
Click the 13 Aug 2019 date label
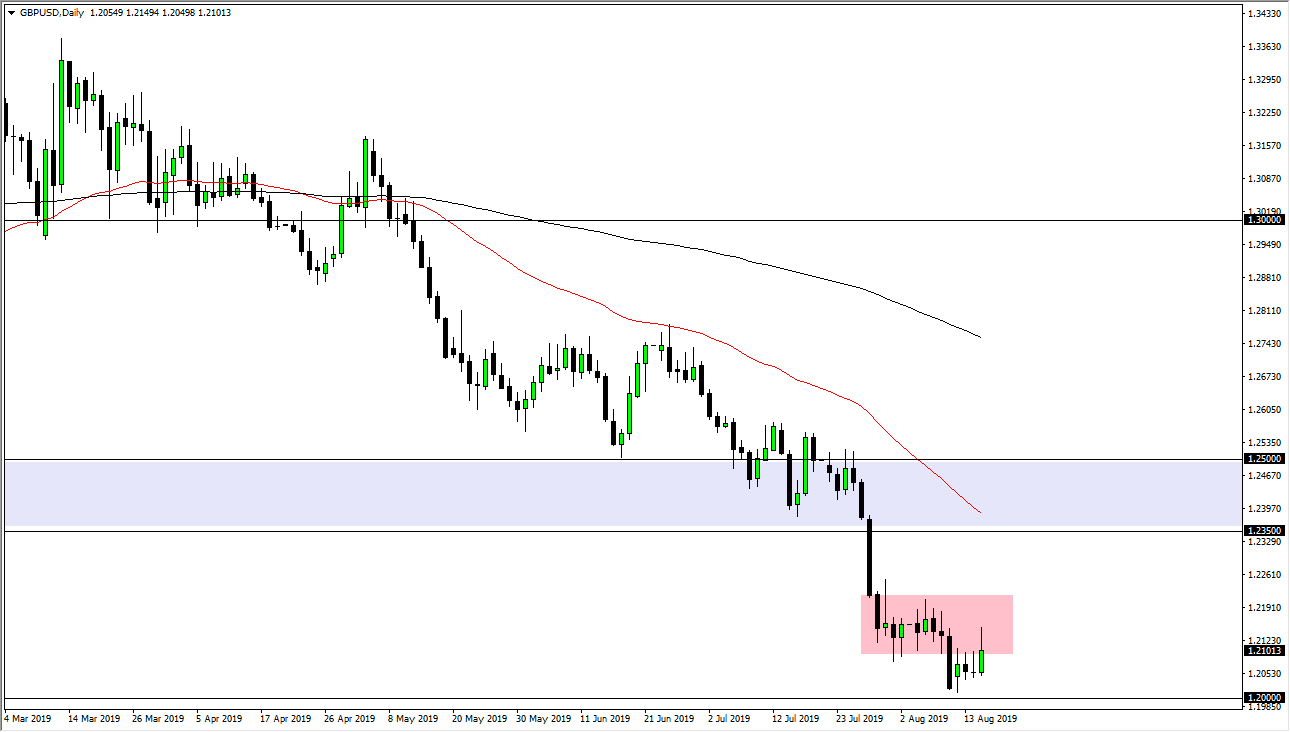coord(989,718)
